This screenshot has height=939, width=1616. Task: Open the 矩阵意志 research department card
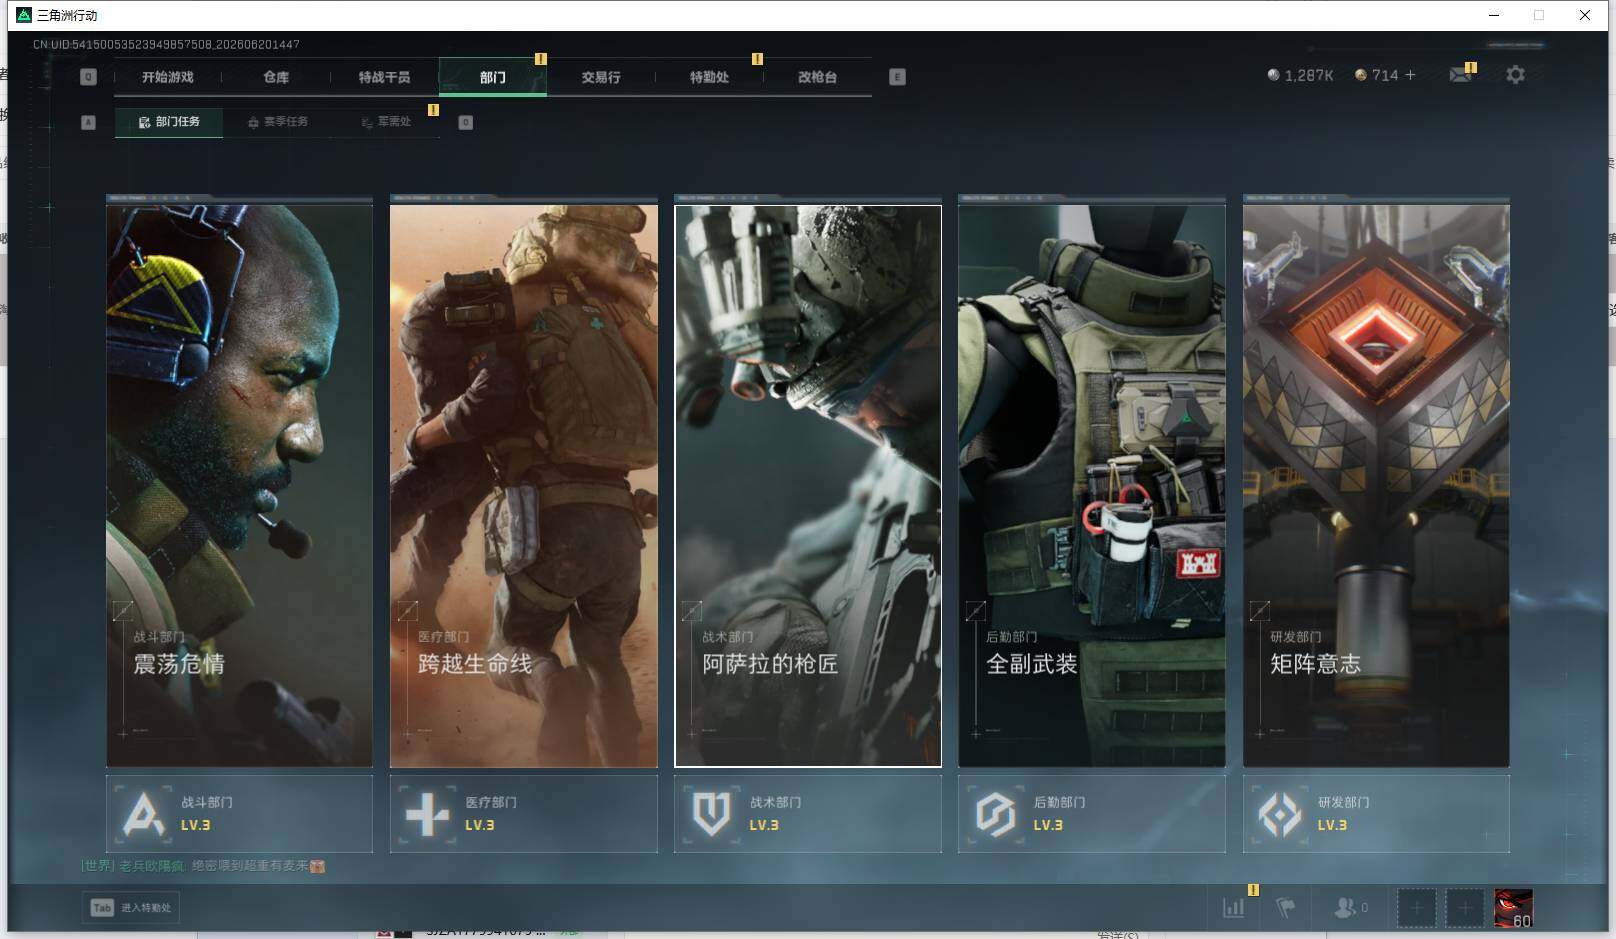1376,486
